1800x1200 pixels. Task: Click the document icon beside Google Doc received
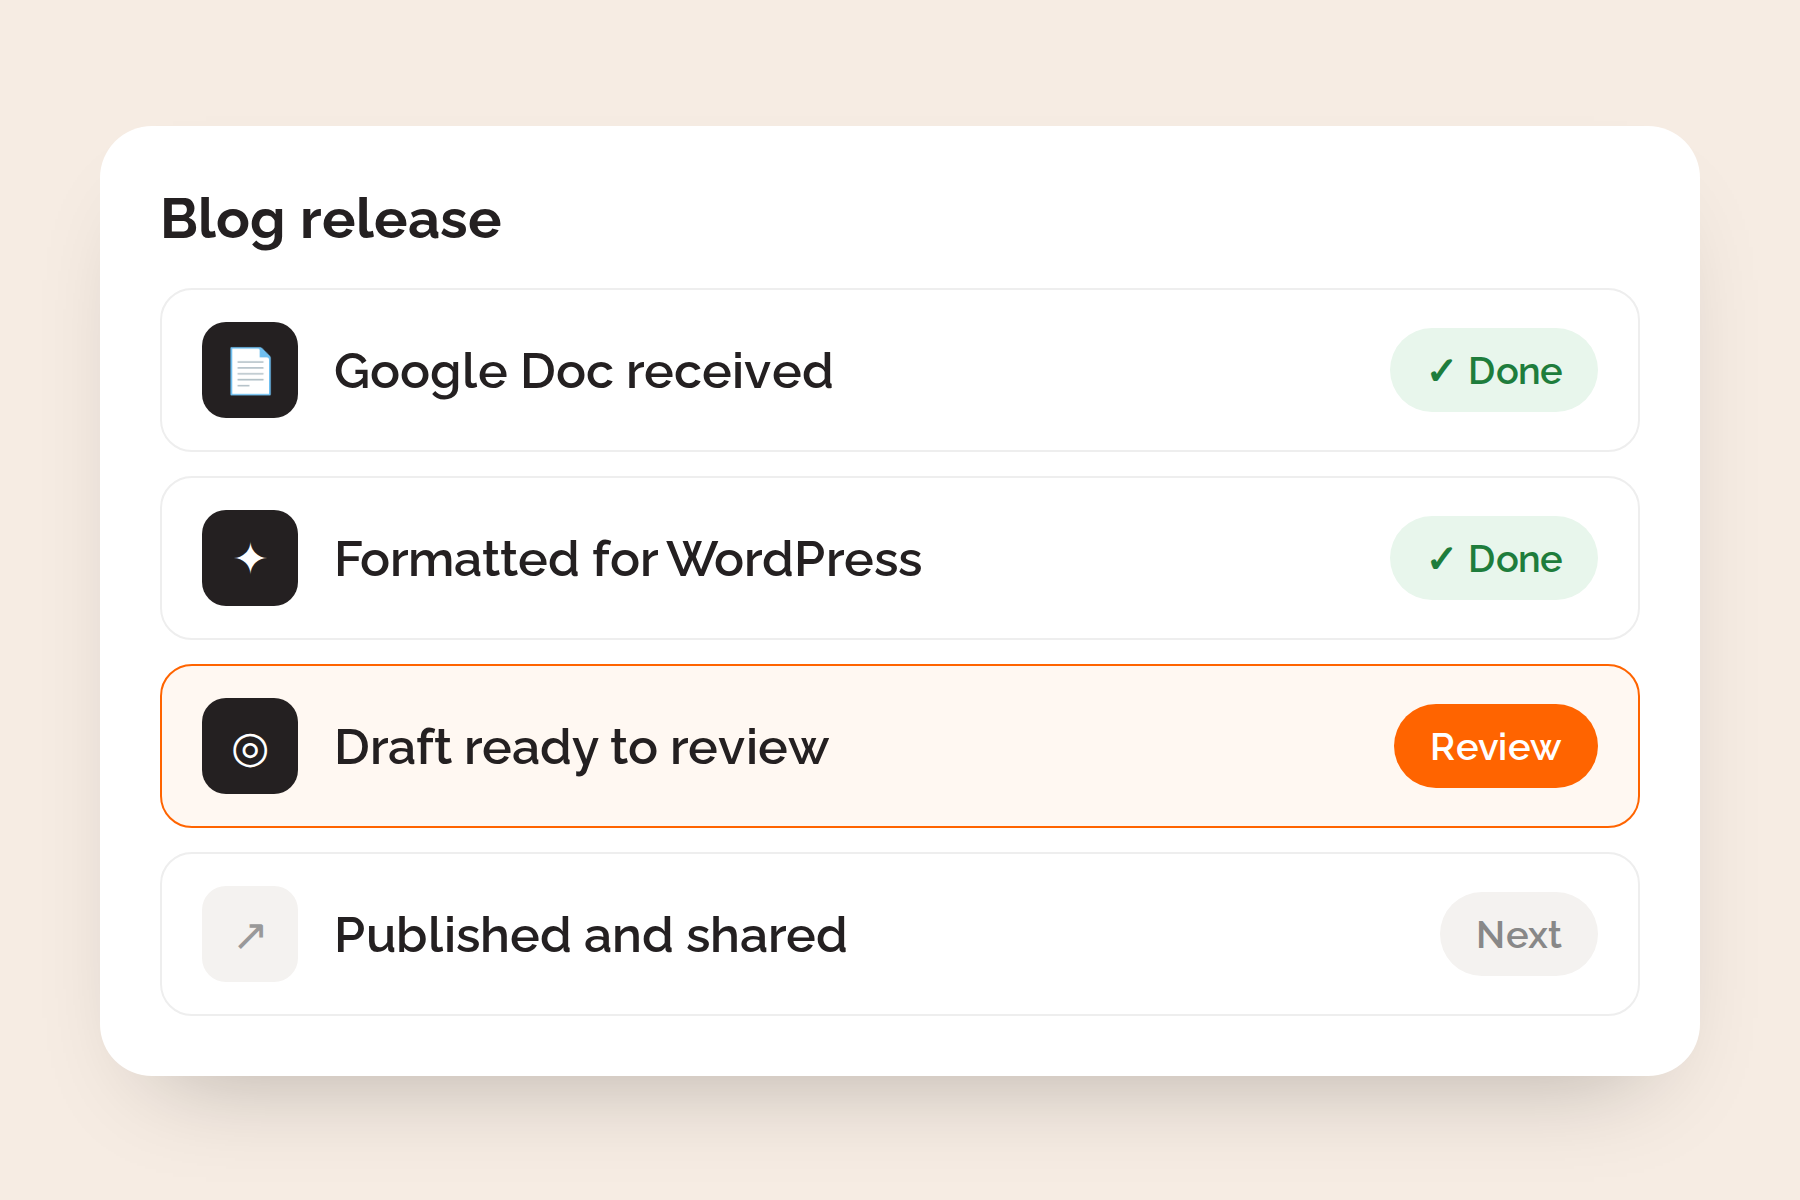point(250,370)
